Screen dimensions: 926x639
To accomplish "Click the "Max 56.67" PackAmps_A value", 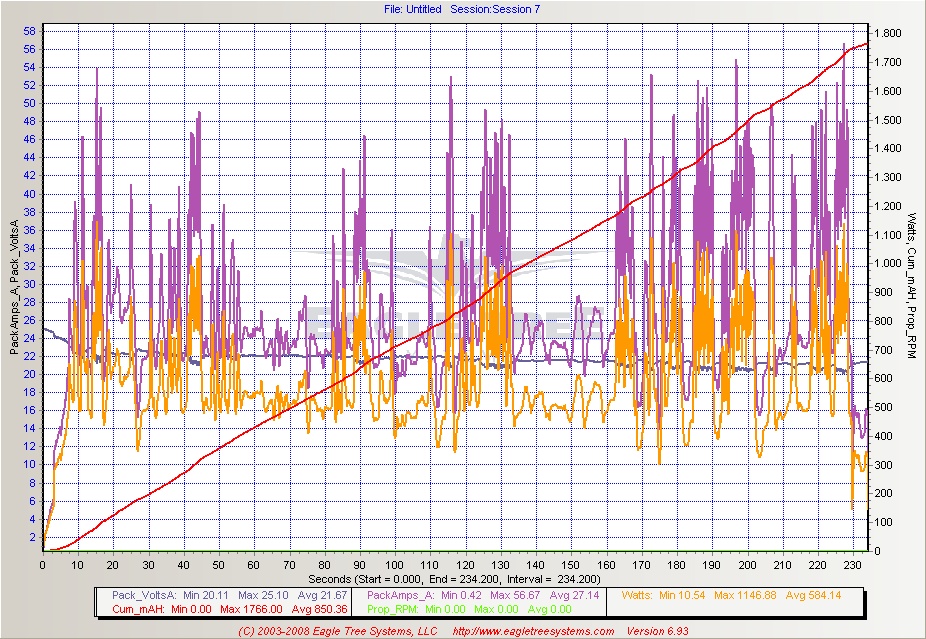I will pyautogui.click(x=516, y=595).
